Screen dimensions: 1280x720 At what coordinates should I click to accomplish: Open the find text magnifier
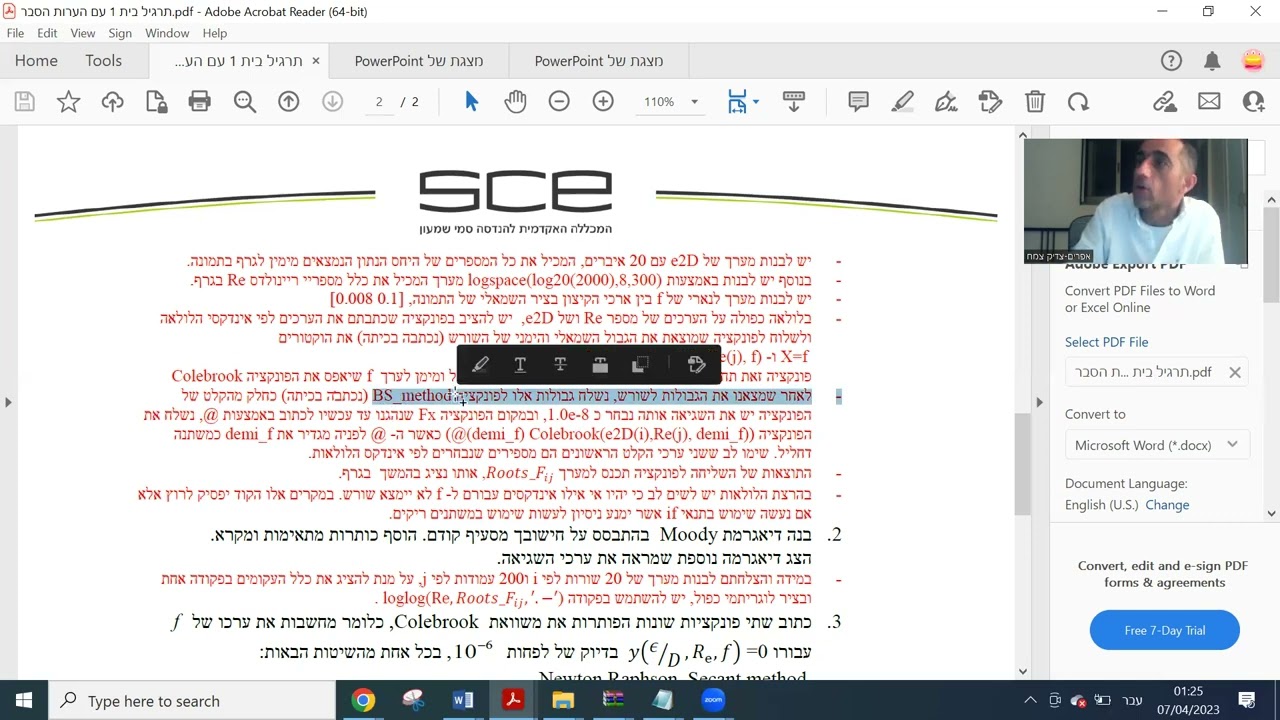tap(244, 101)
